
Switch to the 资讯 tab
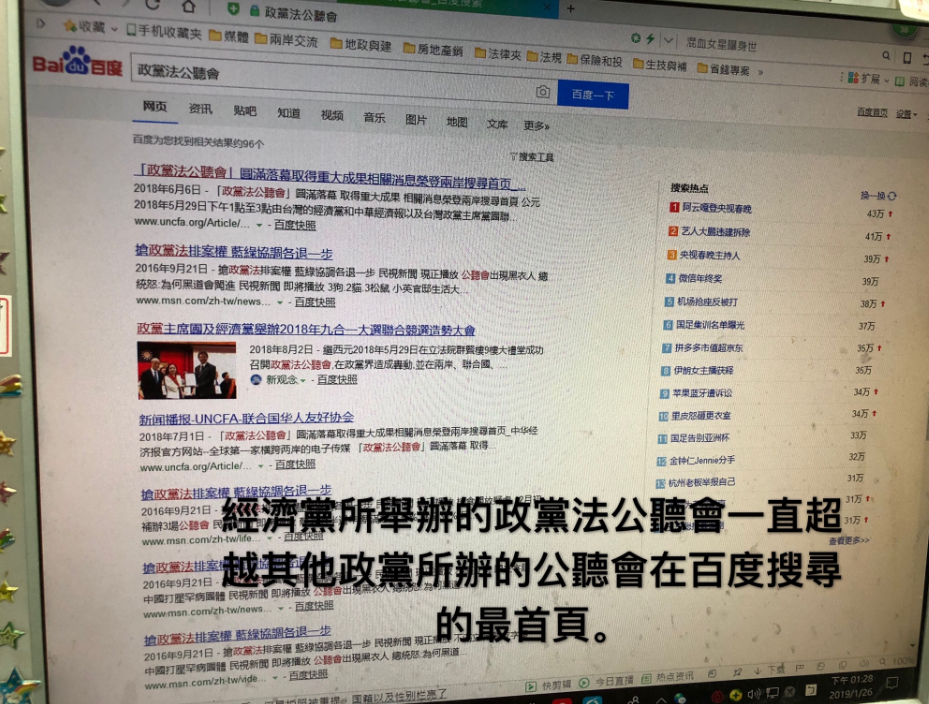click(x=200, y=108)
